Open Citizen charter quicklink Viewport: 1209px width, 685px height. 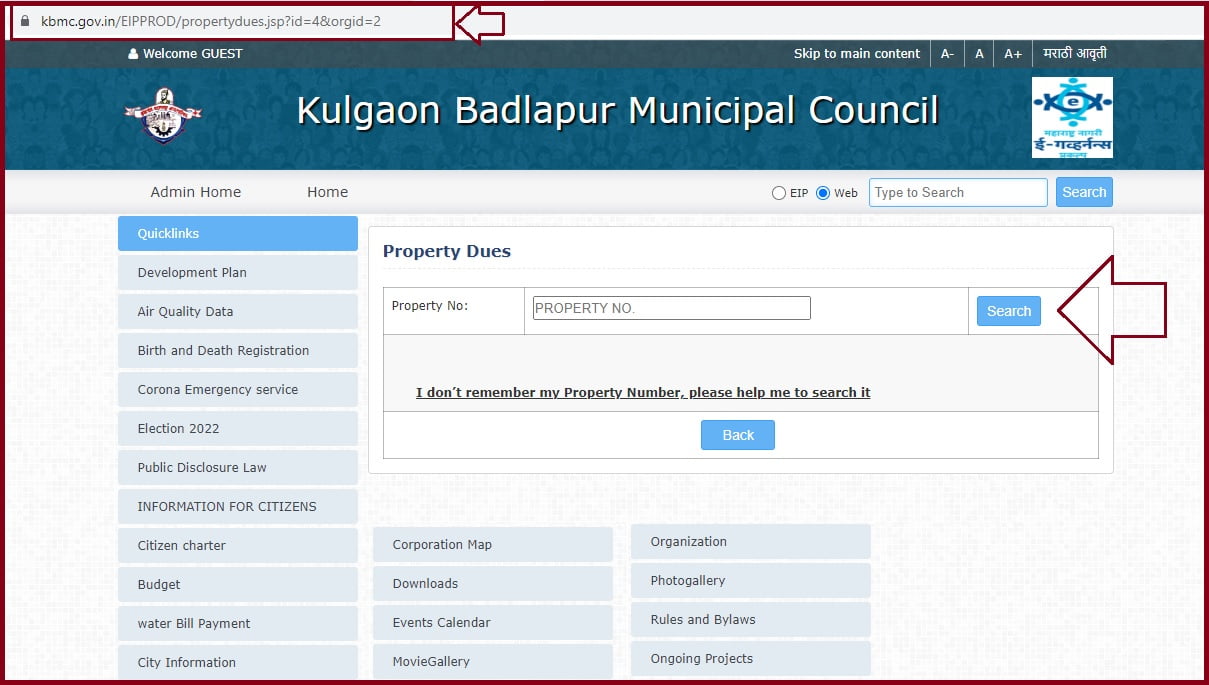click(238, 545)
